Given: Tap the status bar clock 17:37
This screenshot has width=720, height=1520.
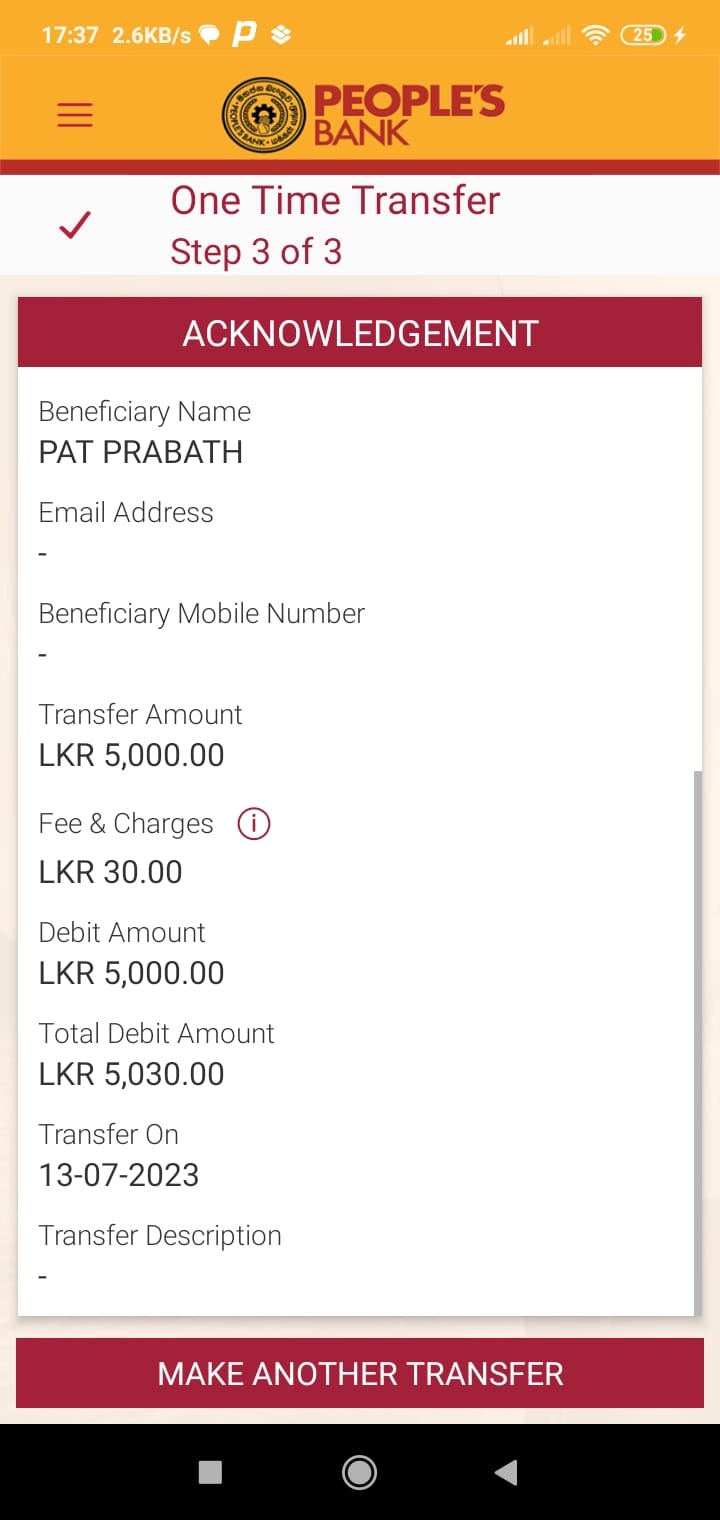Looking at the screenshot, I should pyautogui.click(x=70, y=36).
